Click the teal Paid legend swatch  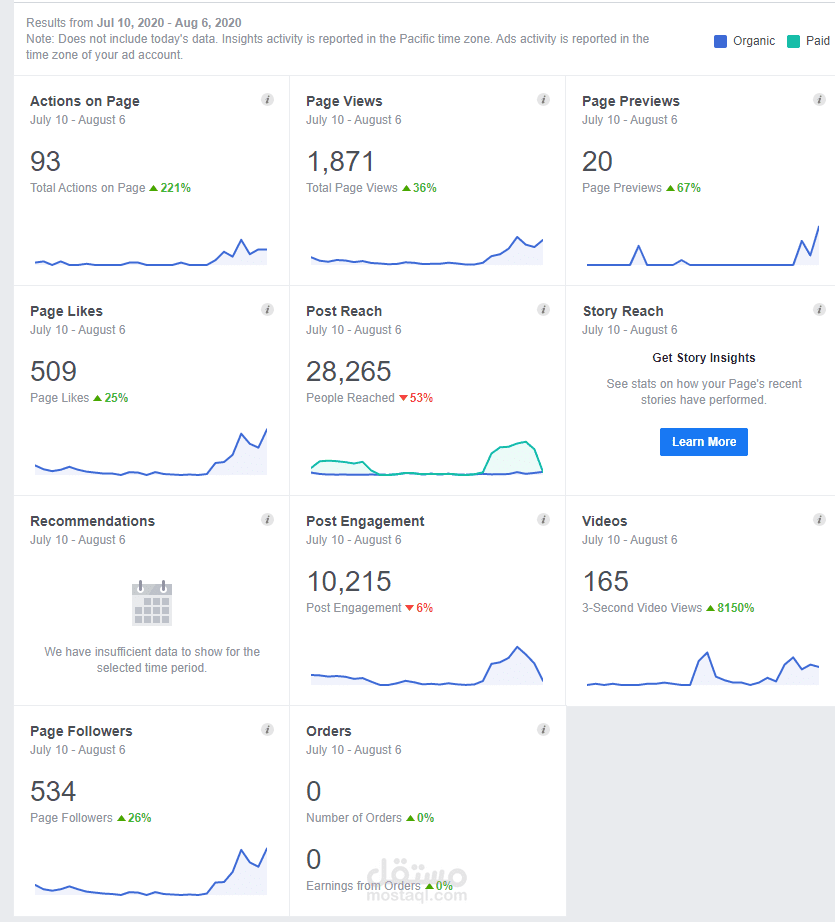click(793, 41)
